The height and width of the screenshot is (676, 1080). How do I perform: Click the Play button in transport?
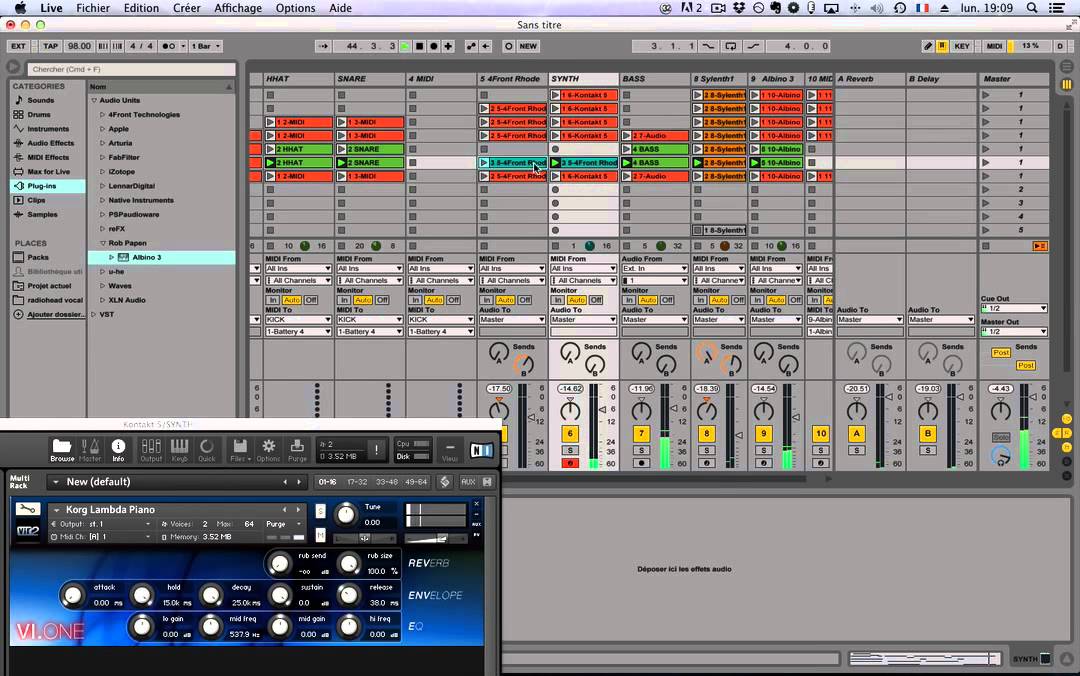(405, 46)
